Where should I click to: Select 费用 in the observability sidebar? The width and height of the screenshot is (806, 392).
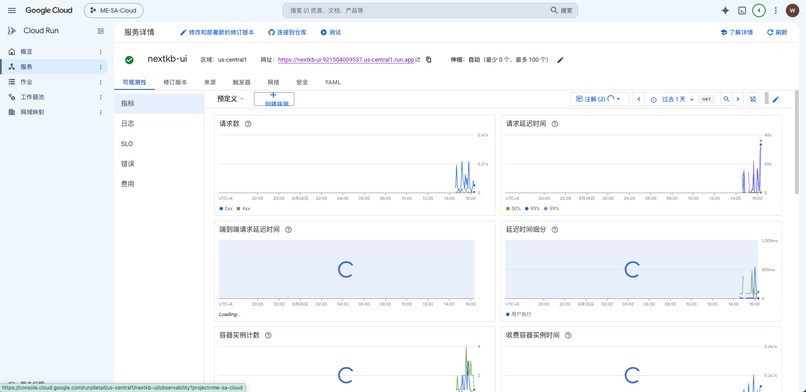point(159,184)
